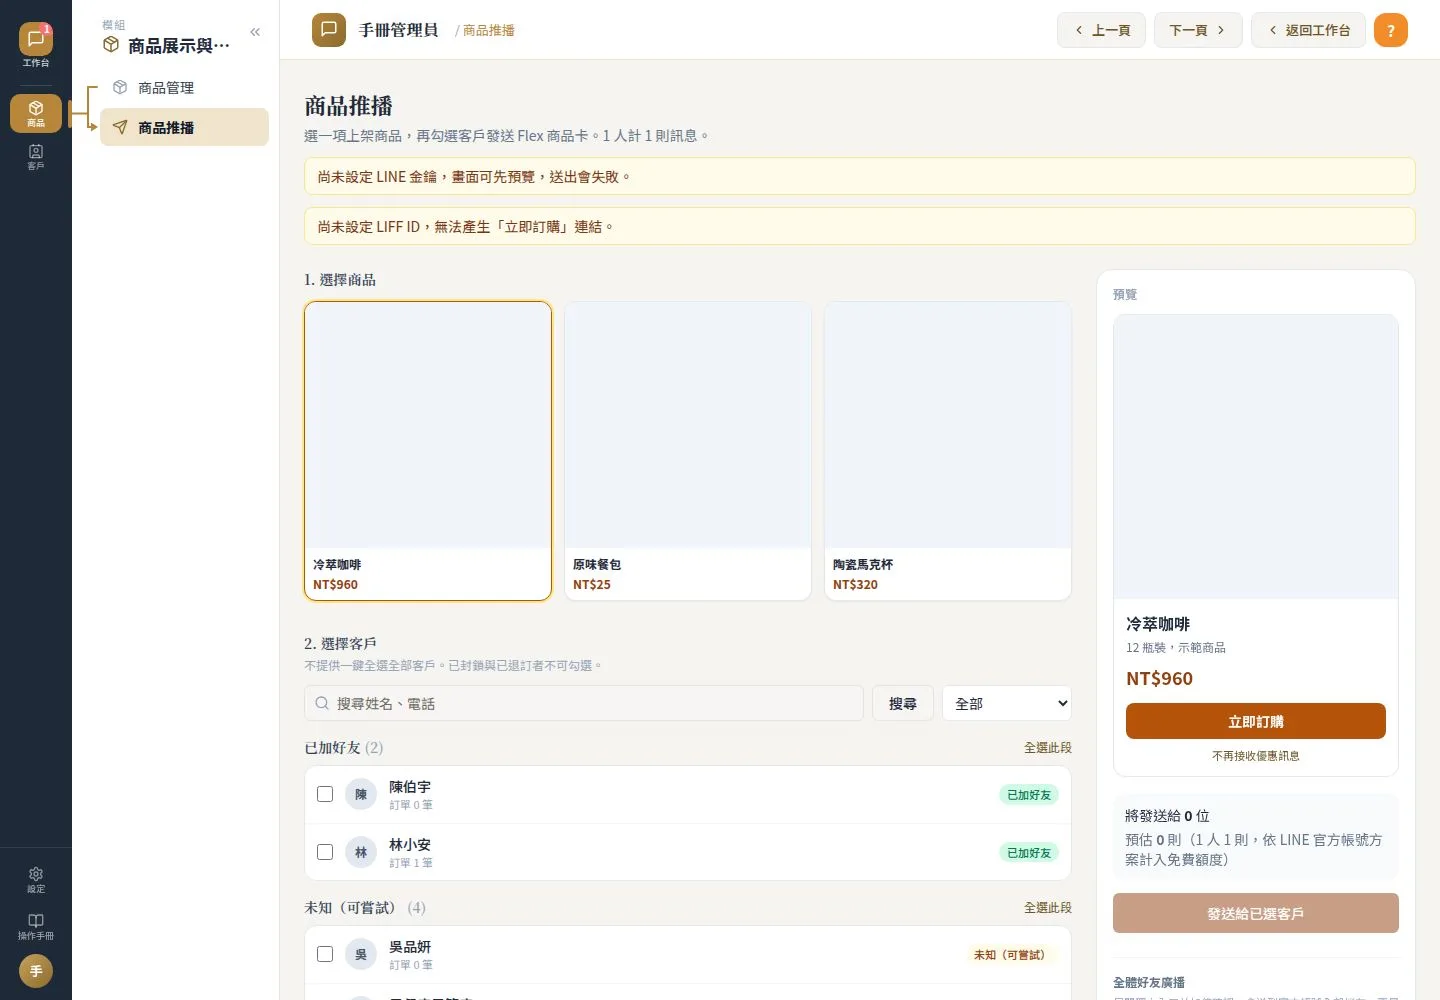Click 訂單 1 筆 under 林小安
Viewport: 1440px width, 1000px height.
coord(411,863)
